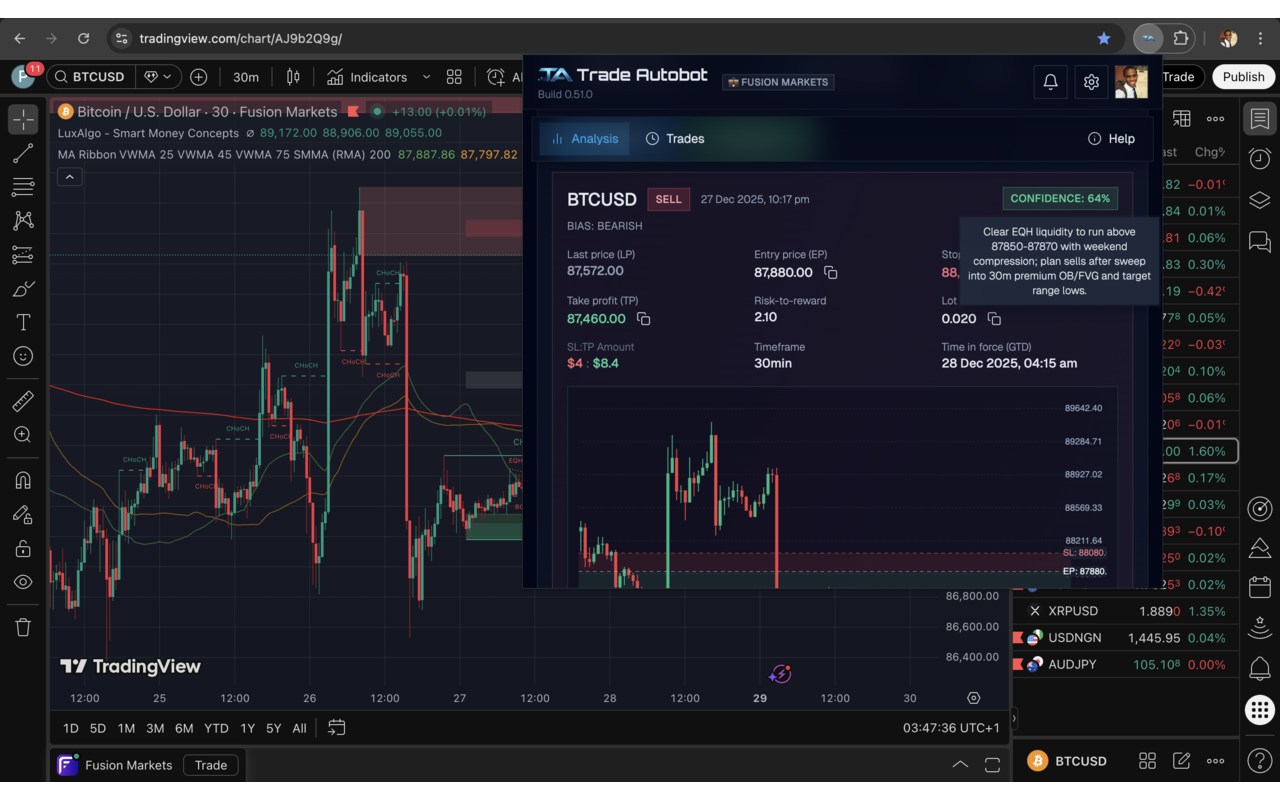Open the calendar icon in right sidebar
The width and height of the screenshot is (1280, 800).
pos(1260,588)
